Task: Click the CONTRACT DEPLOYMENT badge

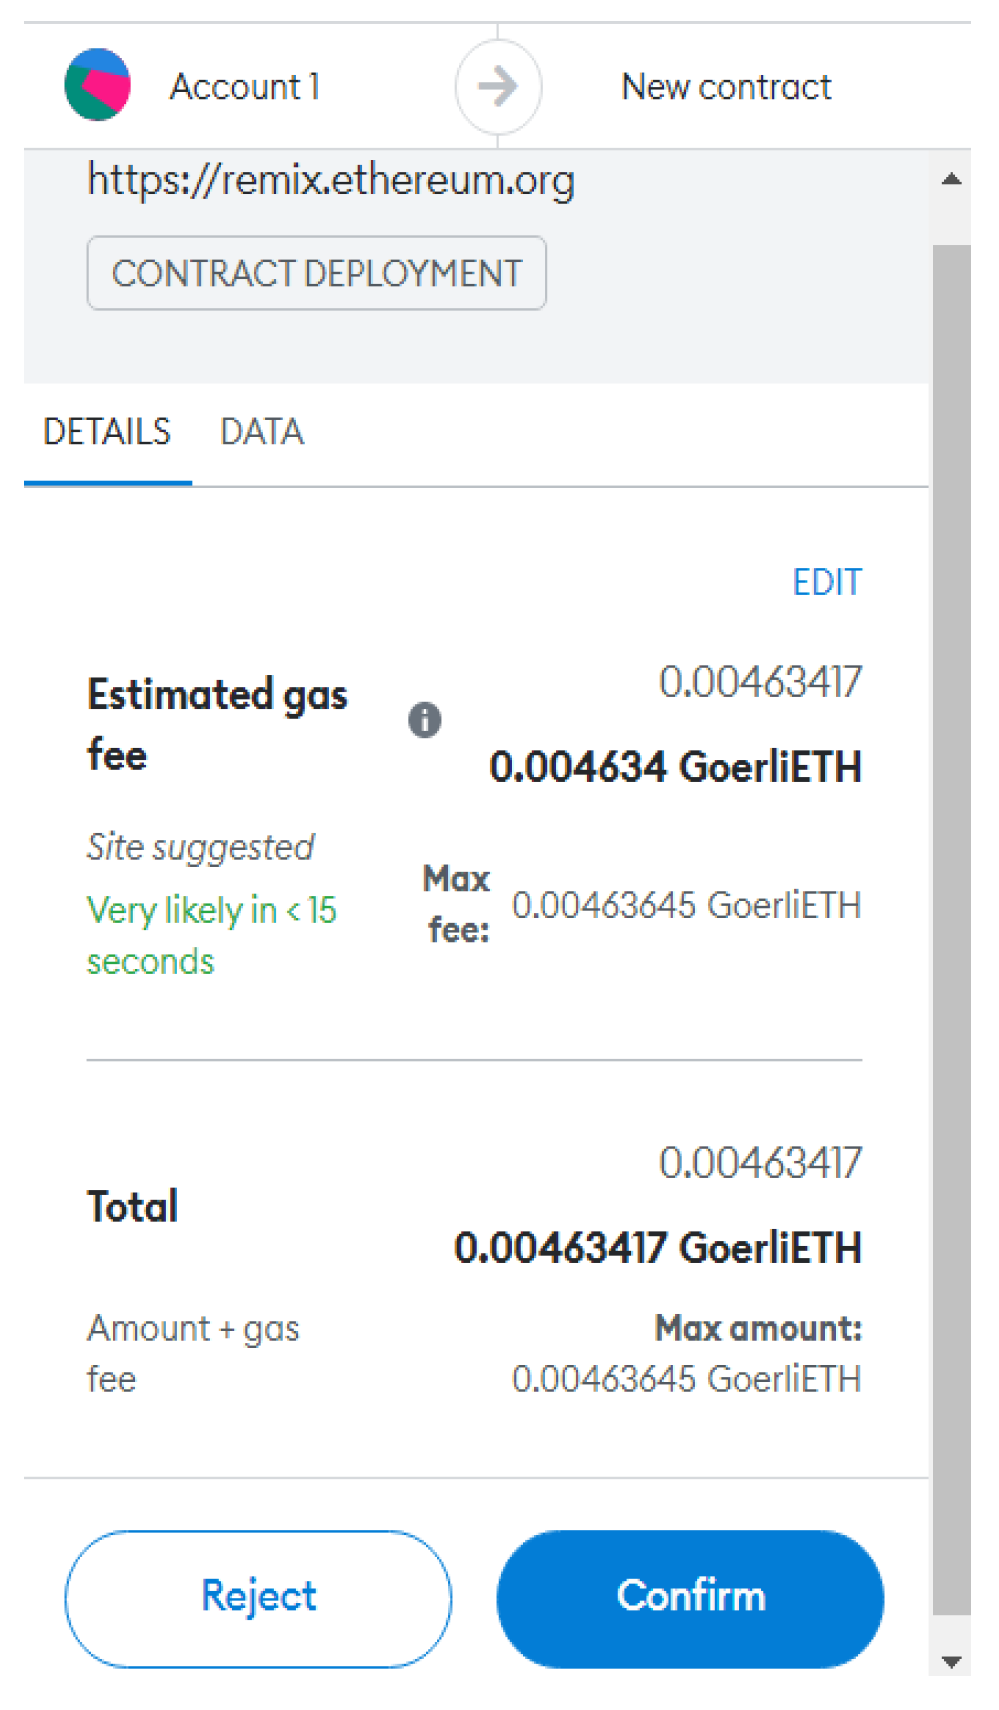Action: [x=316, y=273]
